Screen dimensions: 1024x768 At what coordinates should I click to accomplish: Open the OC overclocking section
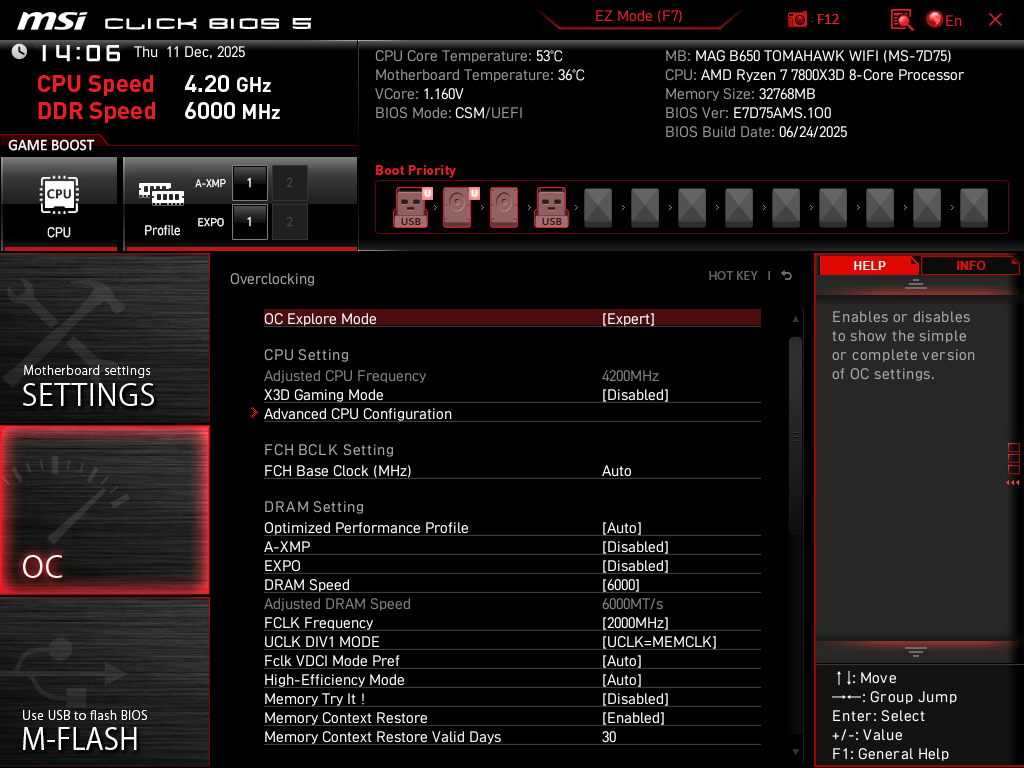coord(104,511)
